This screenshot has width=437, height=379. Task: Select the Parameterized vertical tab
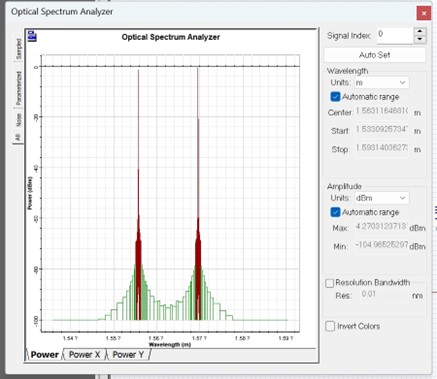click(19, 88)
